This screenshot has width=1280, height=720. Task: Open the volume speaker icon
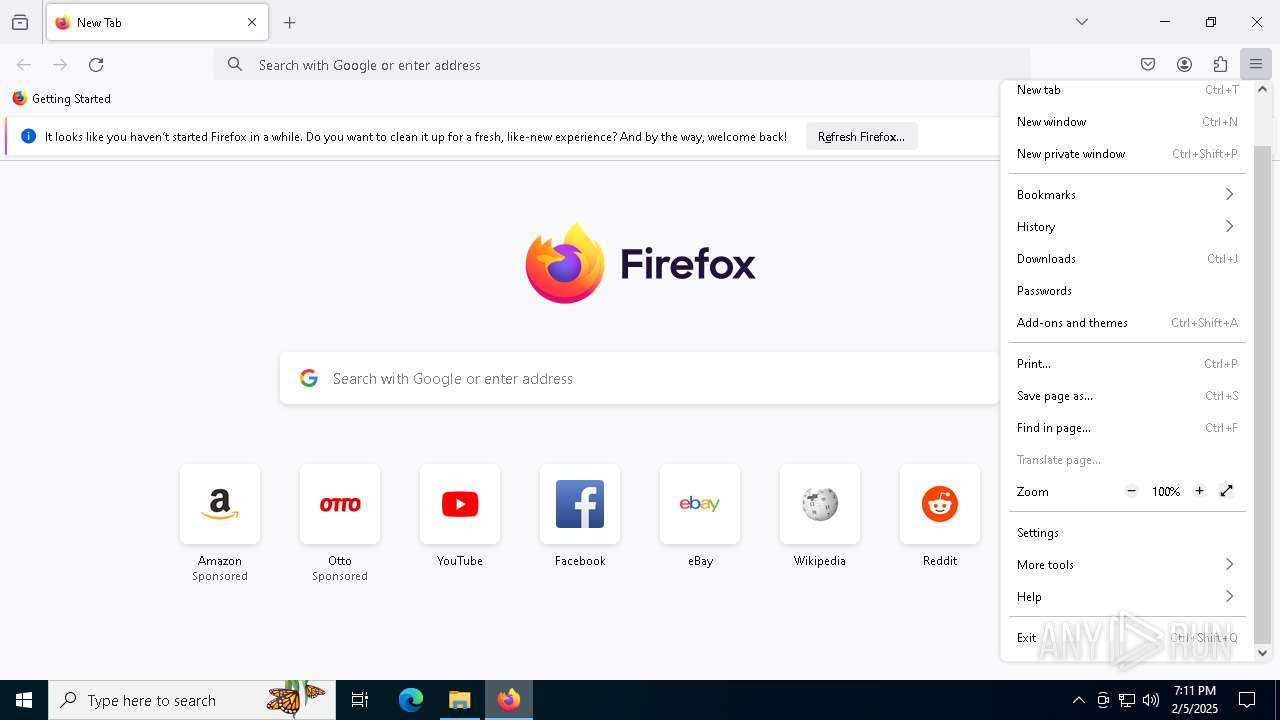(1151, 700)
